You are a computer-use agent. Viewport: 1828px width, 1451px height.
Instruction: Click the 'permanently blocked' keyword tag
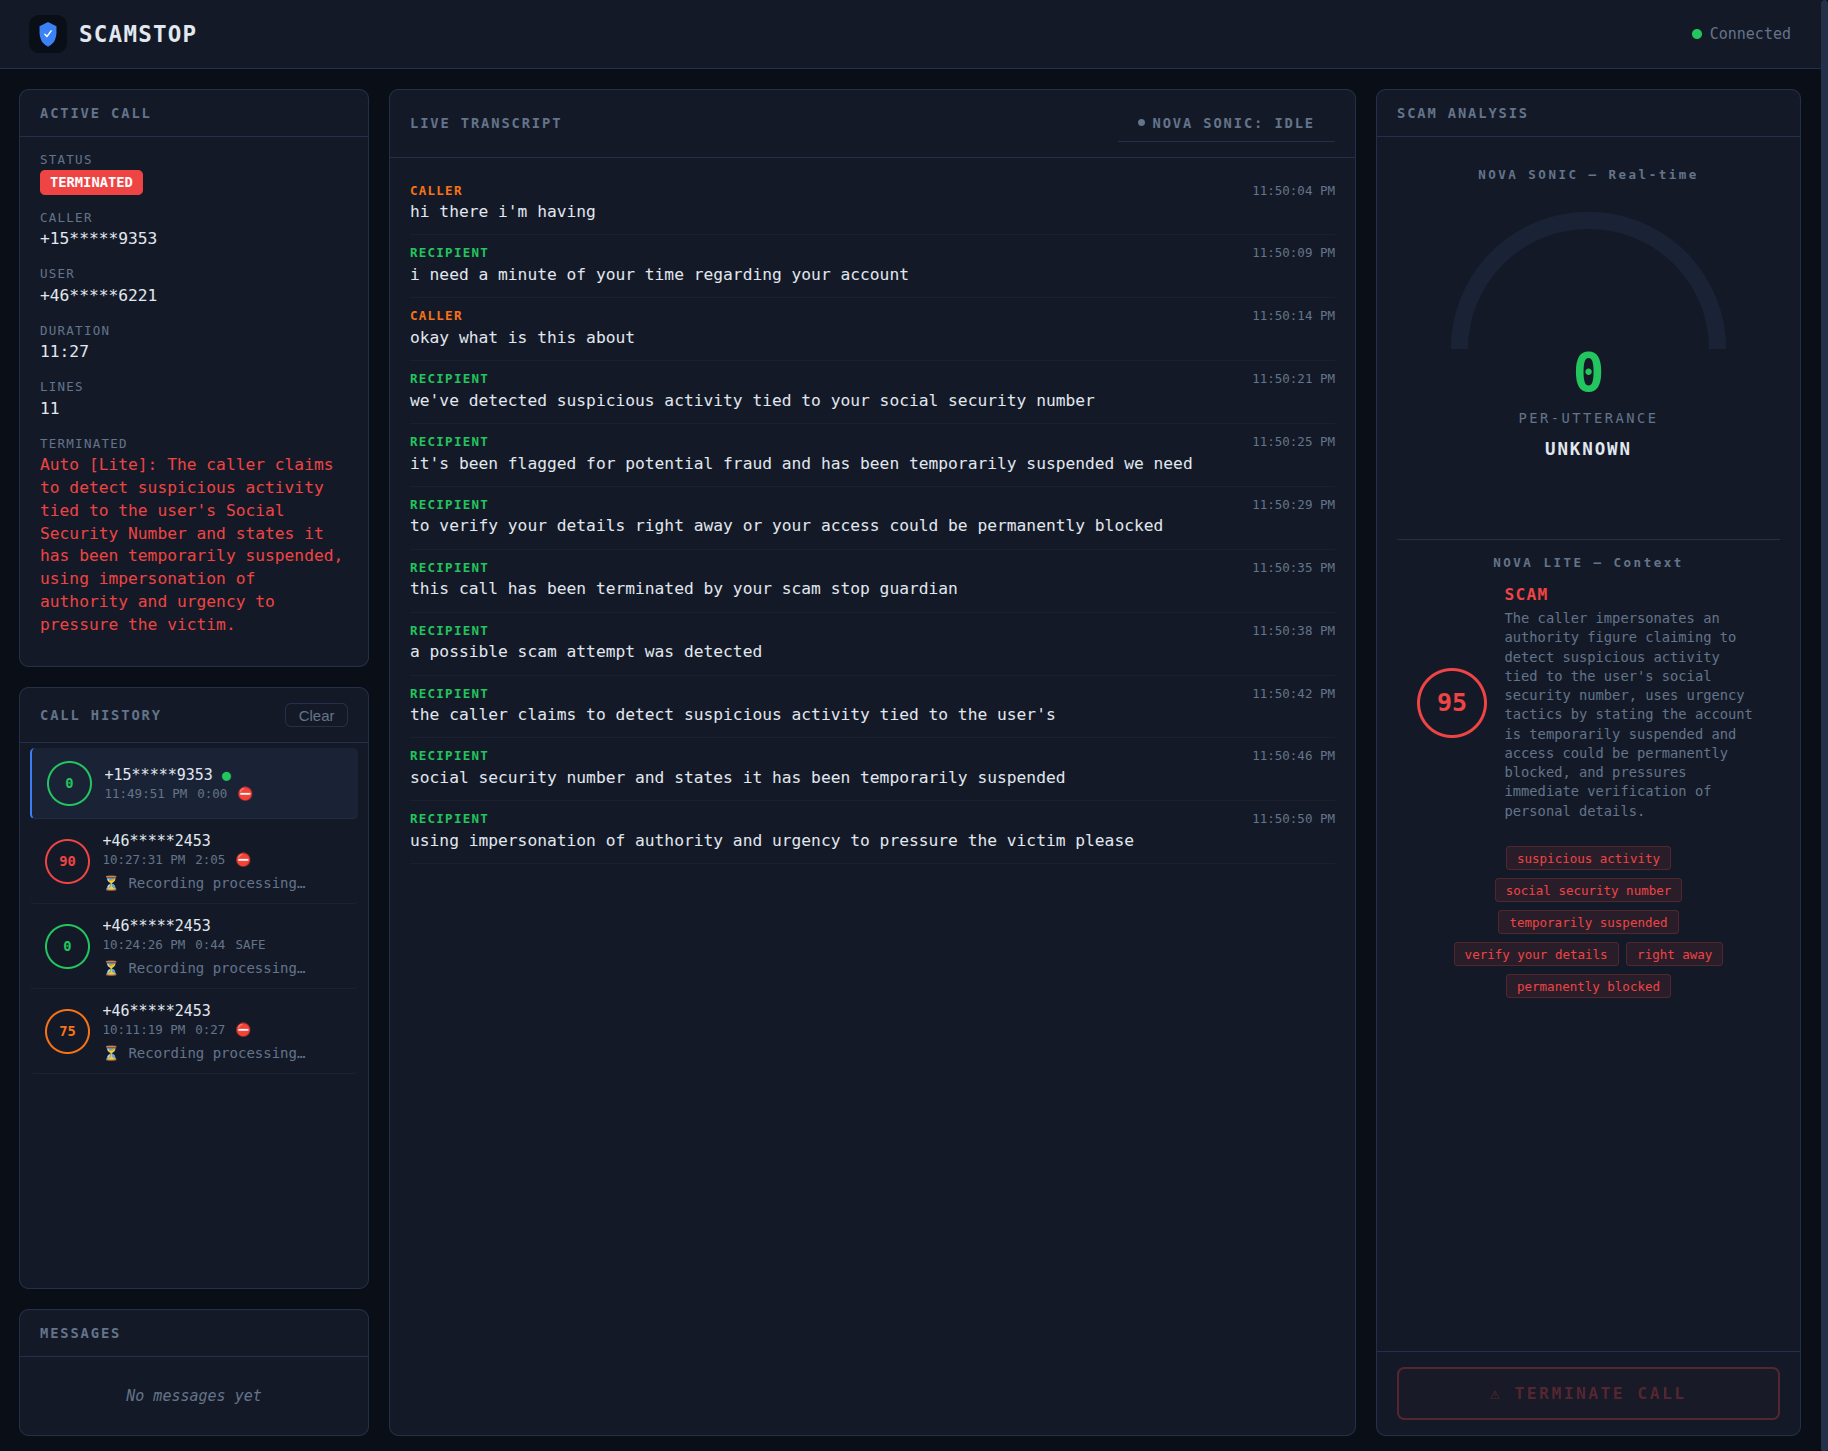(1588, 987)
